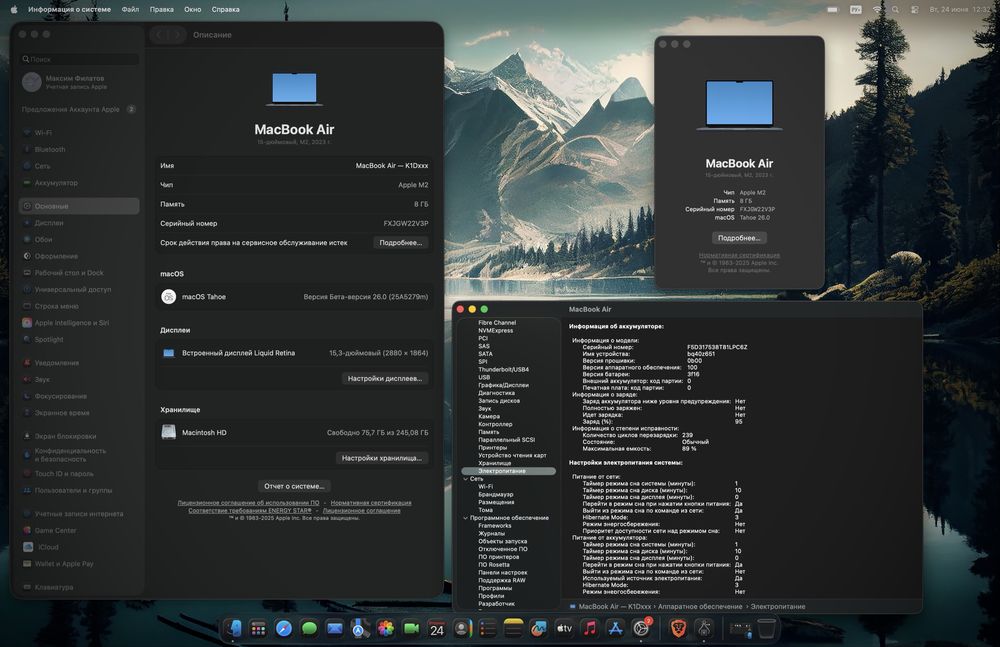
Task: Open Messages app in the Dock
Action: click(309, 628)
